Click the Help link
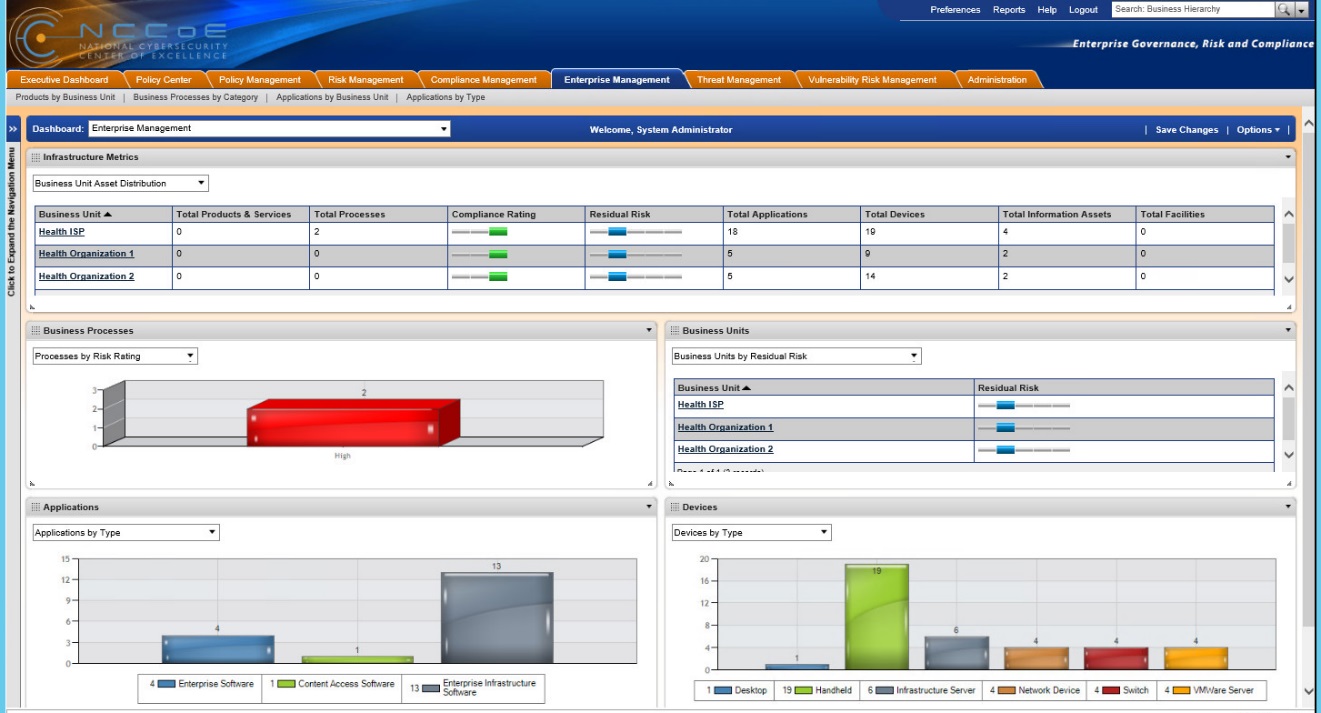Screen dimensions: 1321x713 point(1047,10)
